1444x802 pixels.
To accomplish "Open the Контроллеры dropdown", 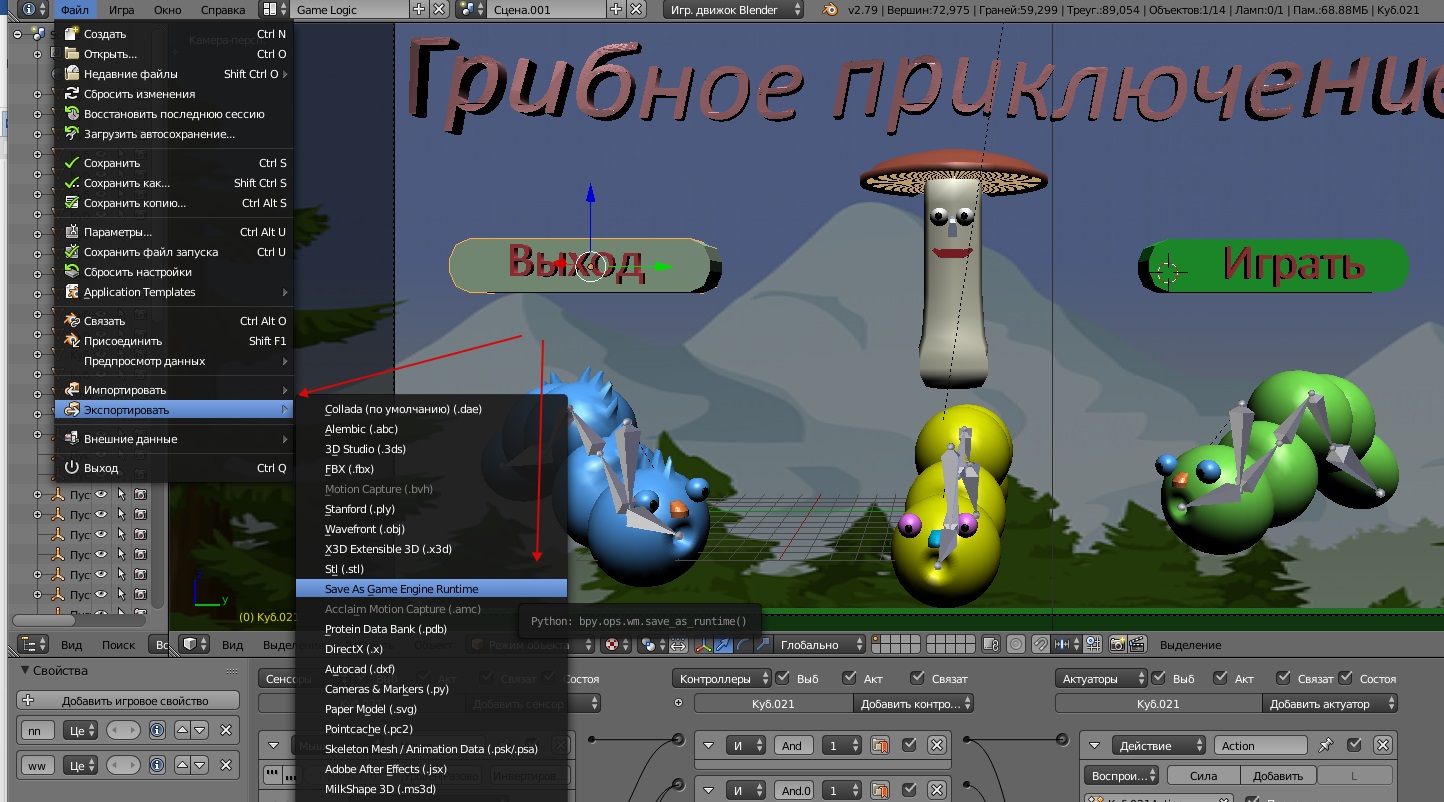I will (722, 678).
